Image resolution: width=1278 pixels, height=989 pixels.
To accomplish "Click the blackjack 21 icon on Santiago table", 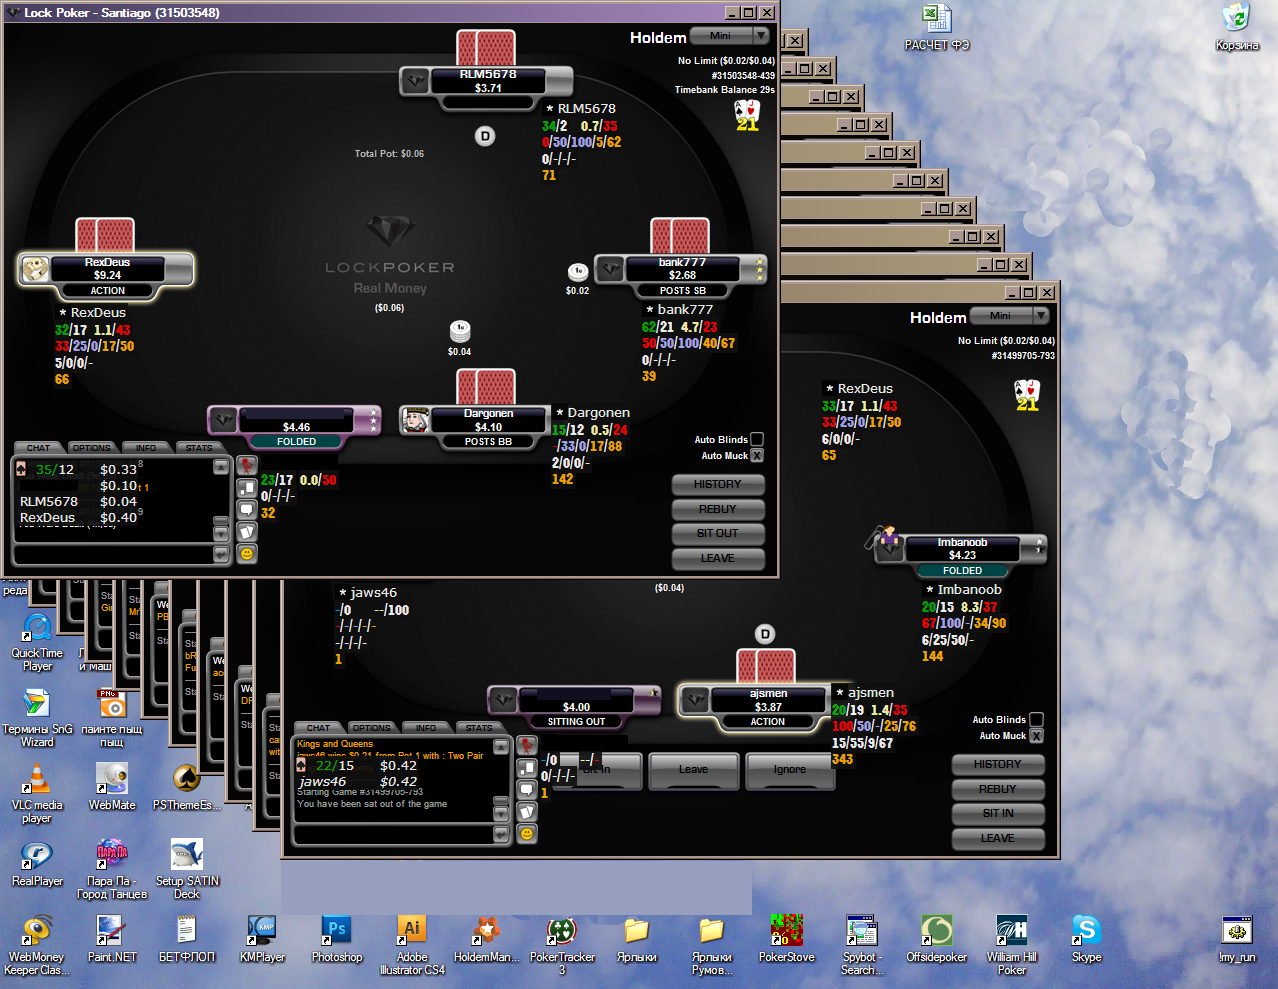I will [x=747, y=115].
